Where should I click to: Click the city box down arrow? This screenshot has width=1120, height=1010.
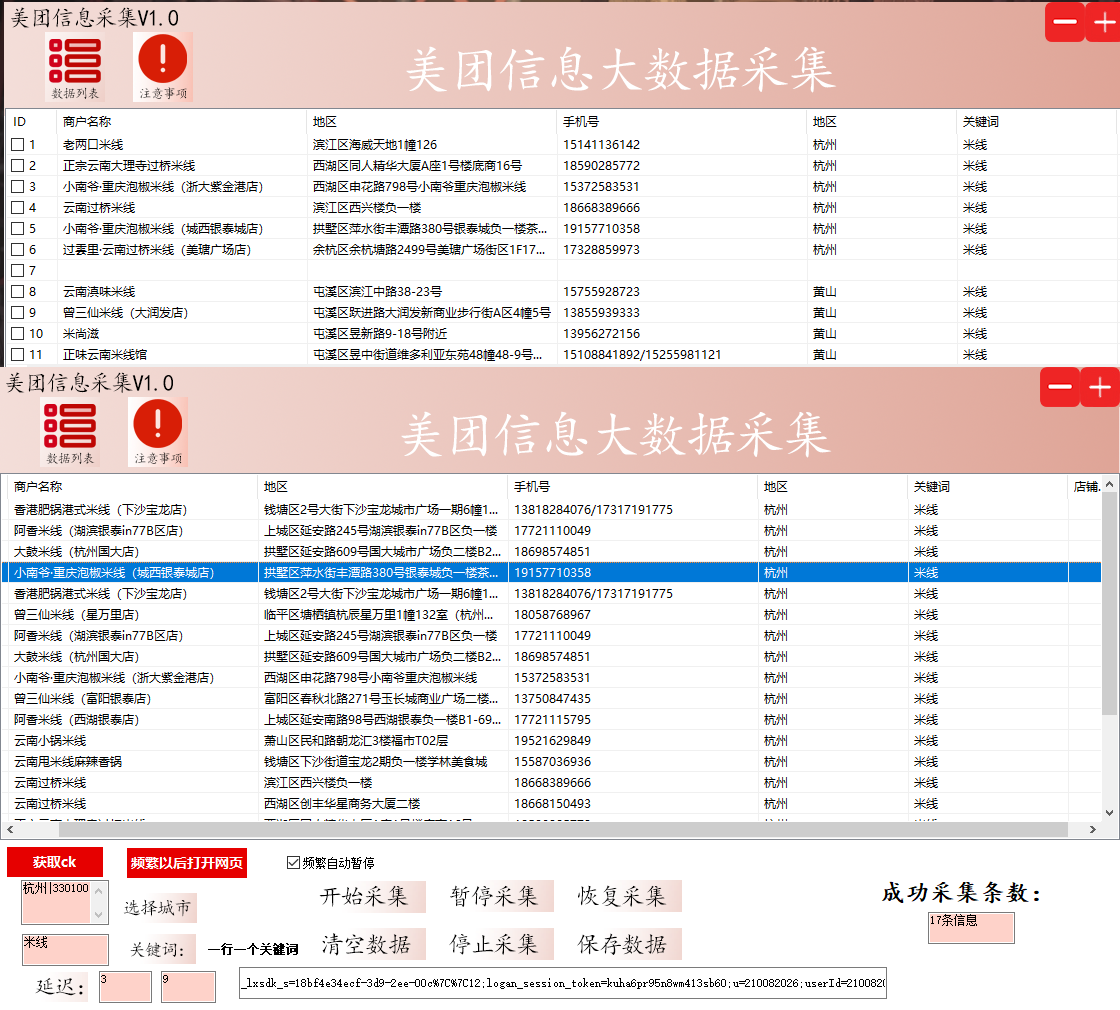(x=99, y=914)
